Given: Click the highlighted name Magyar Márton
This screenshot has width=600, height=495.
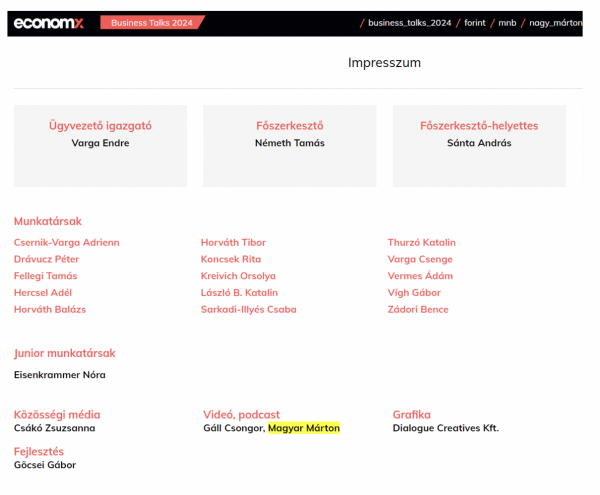Looking at the screenshot, I should [x=304, y=428].
